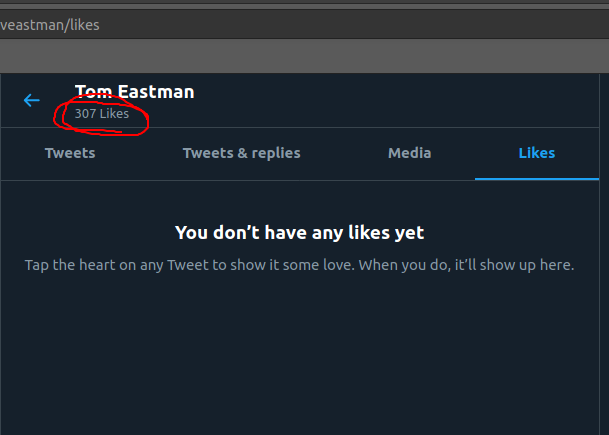
Task: Click the 'You don't have any likes yet' heading
Action: point(299,233)
